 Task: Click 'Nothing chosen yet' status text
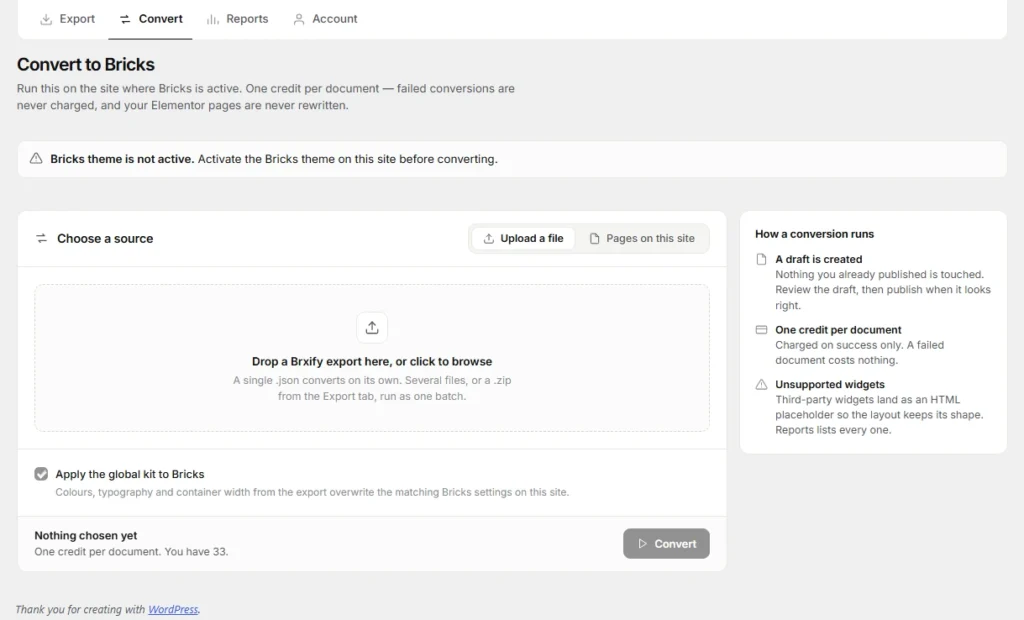86,535
